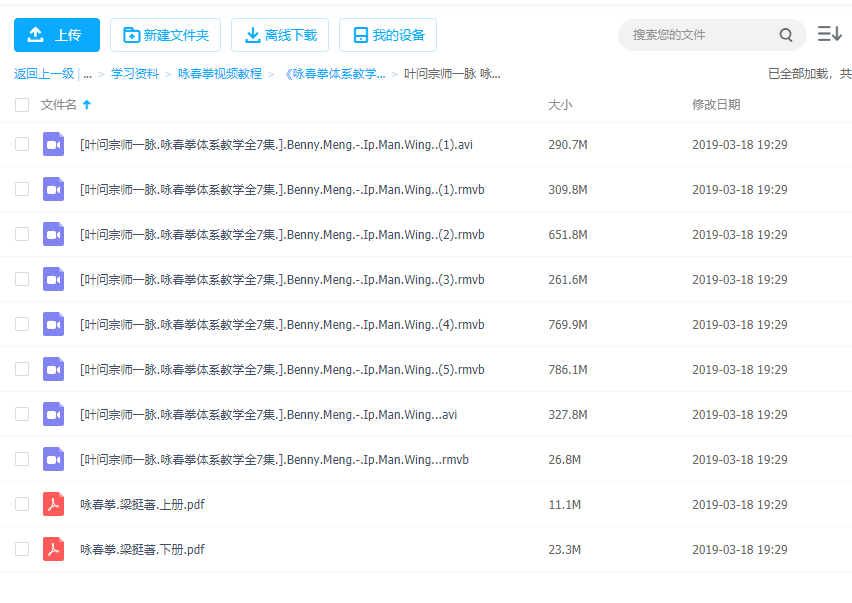Click the 11.1M size value

tap(565, 505)
